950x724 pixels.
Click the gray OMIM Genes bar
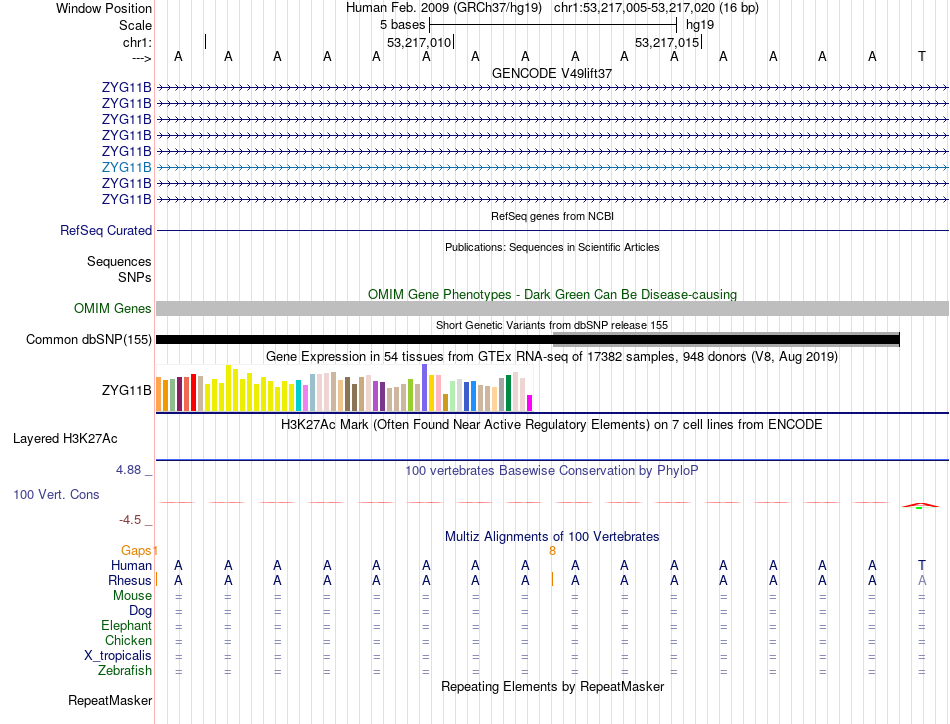pyautogui.click(x=552, y=308)
